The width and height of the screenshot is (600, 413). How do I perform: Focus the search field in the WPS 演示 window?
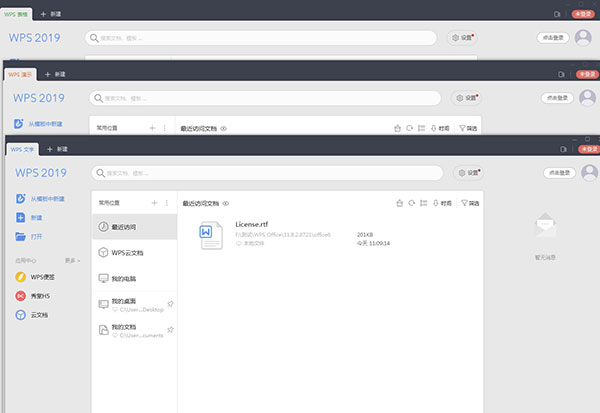[x=265, y=98]
